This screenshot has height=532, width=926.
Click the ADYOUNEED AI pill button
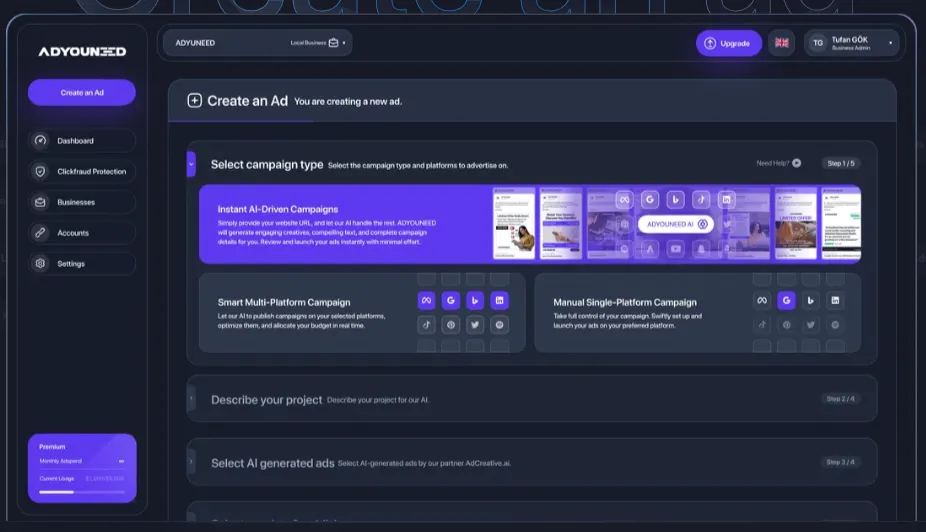pos(676,224)
